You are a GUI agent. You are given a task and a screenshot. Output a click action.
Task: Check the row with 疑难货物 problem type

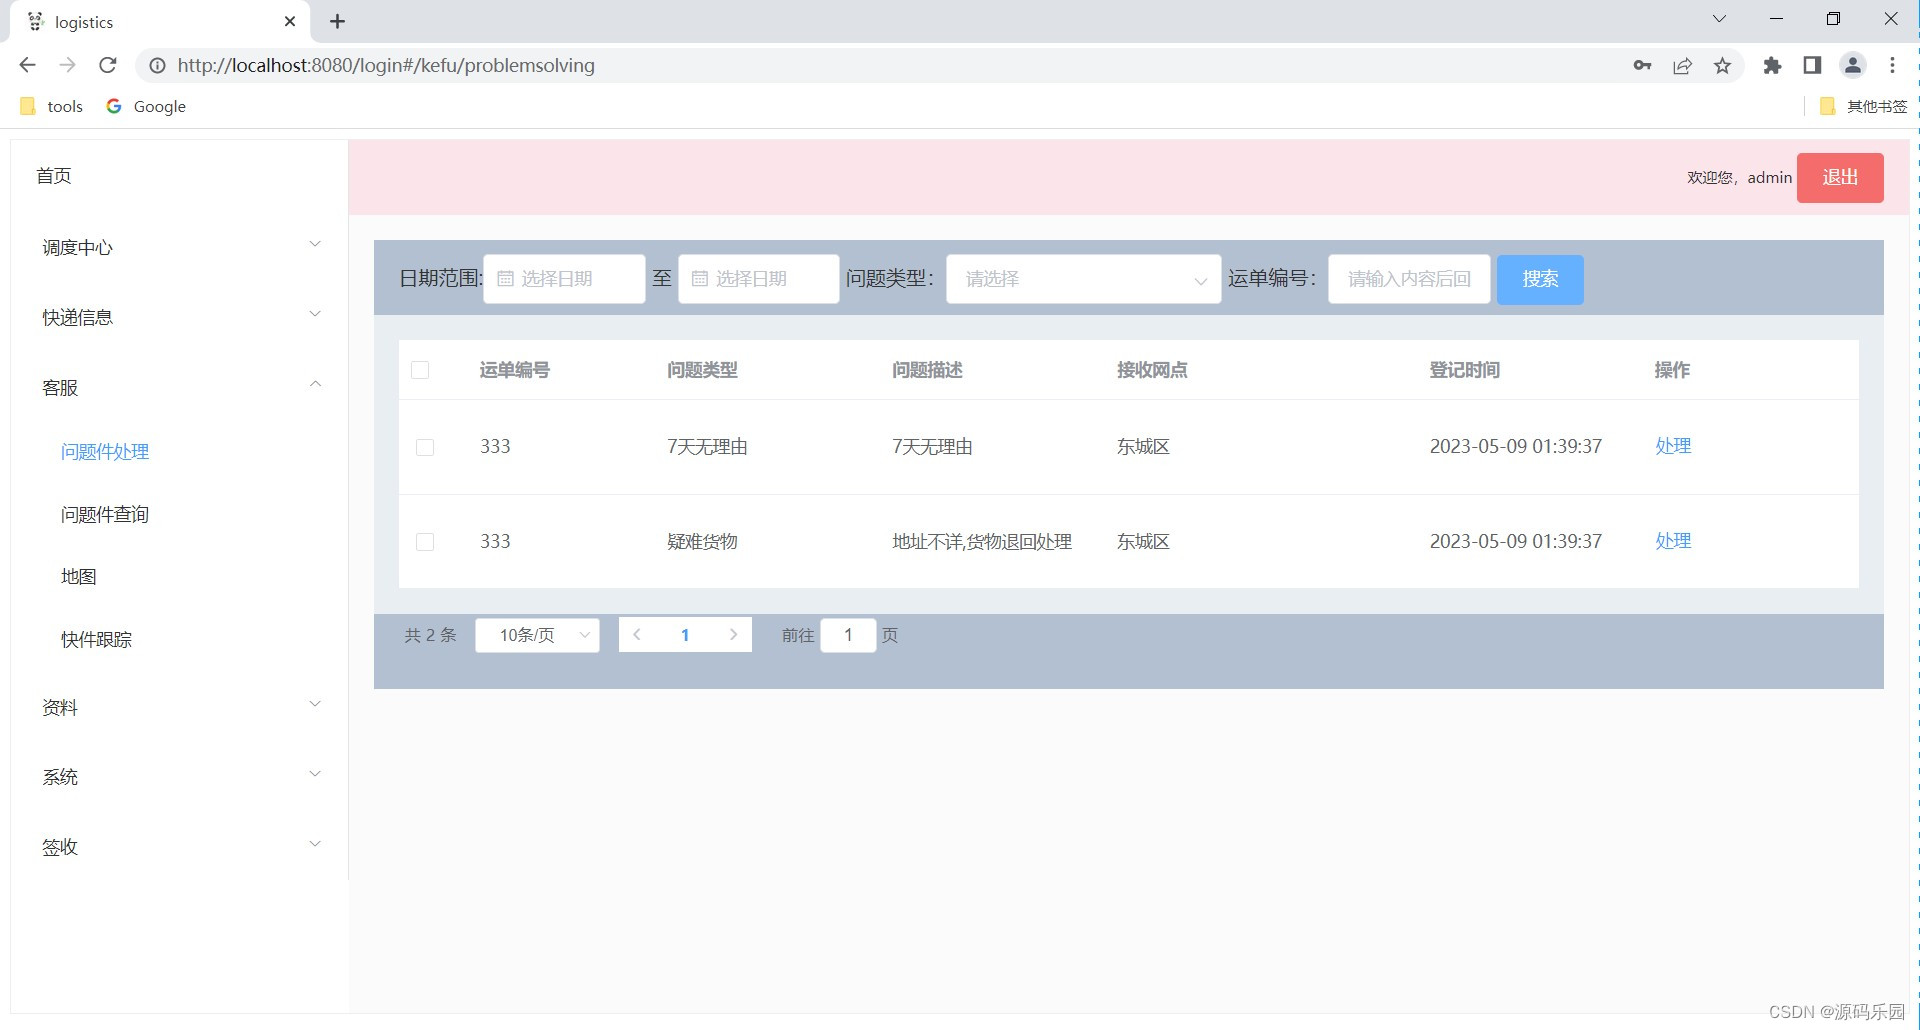425,542
